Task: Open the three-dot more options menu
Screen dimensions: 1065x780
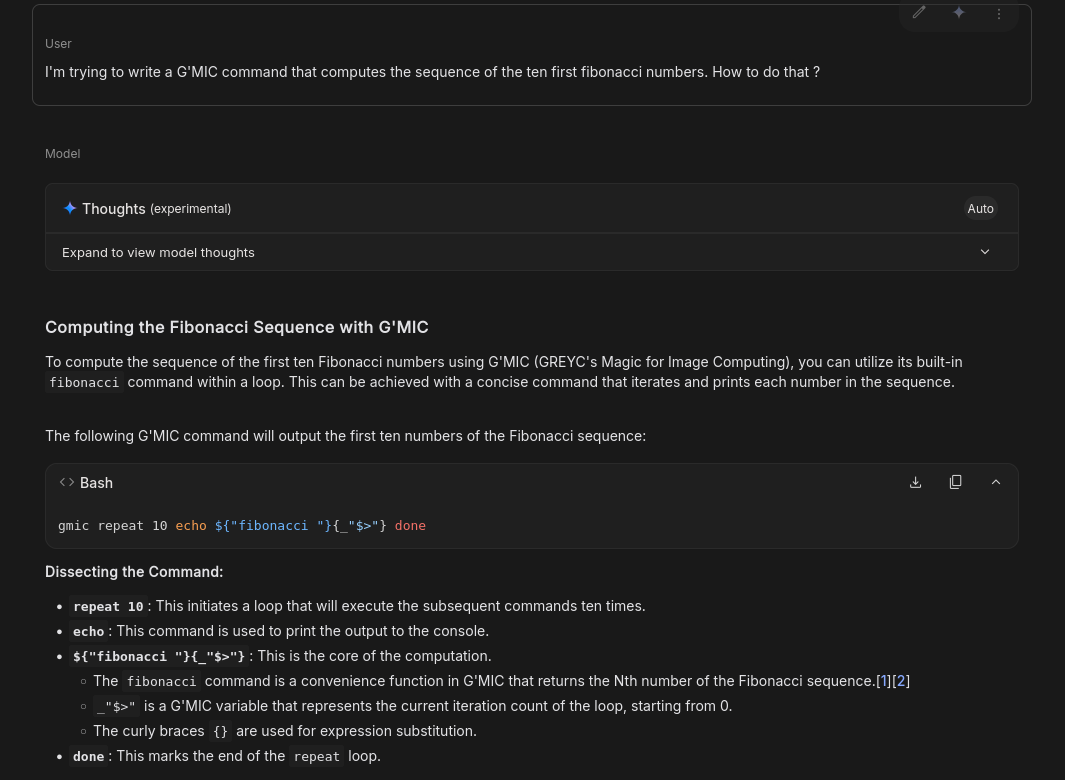Action: tap(999, 13)
